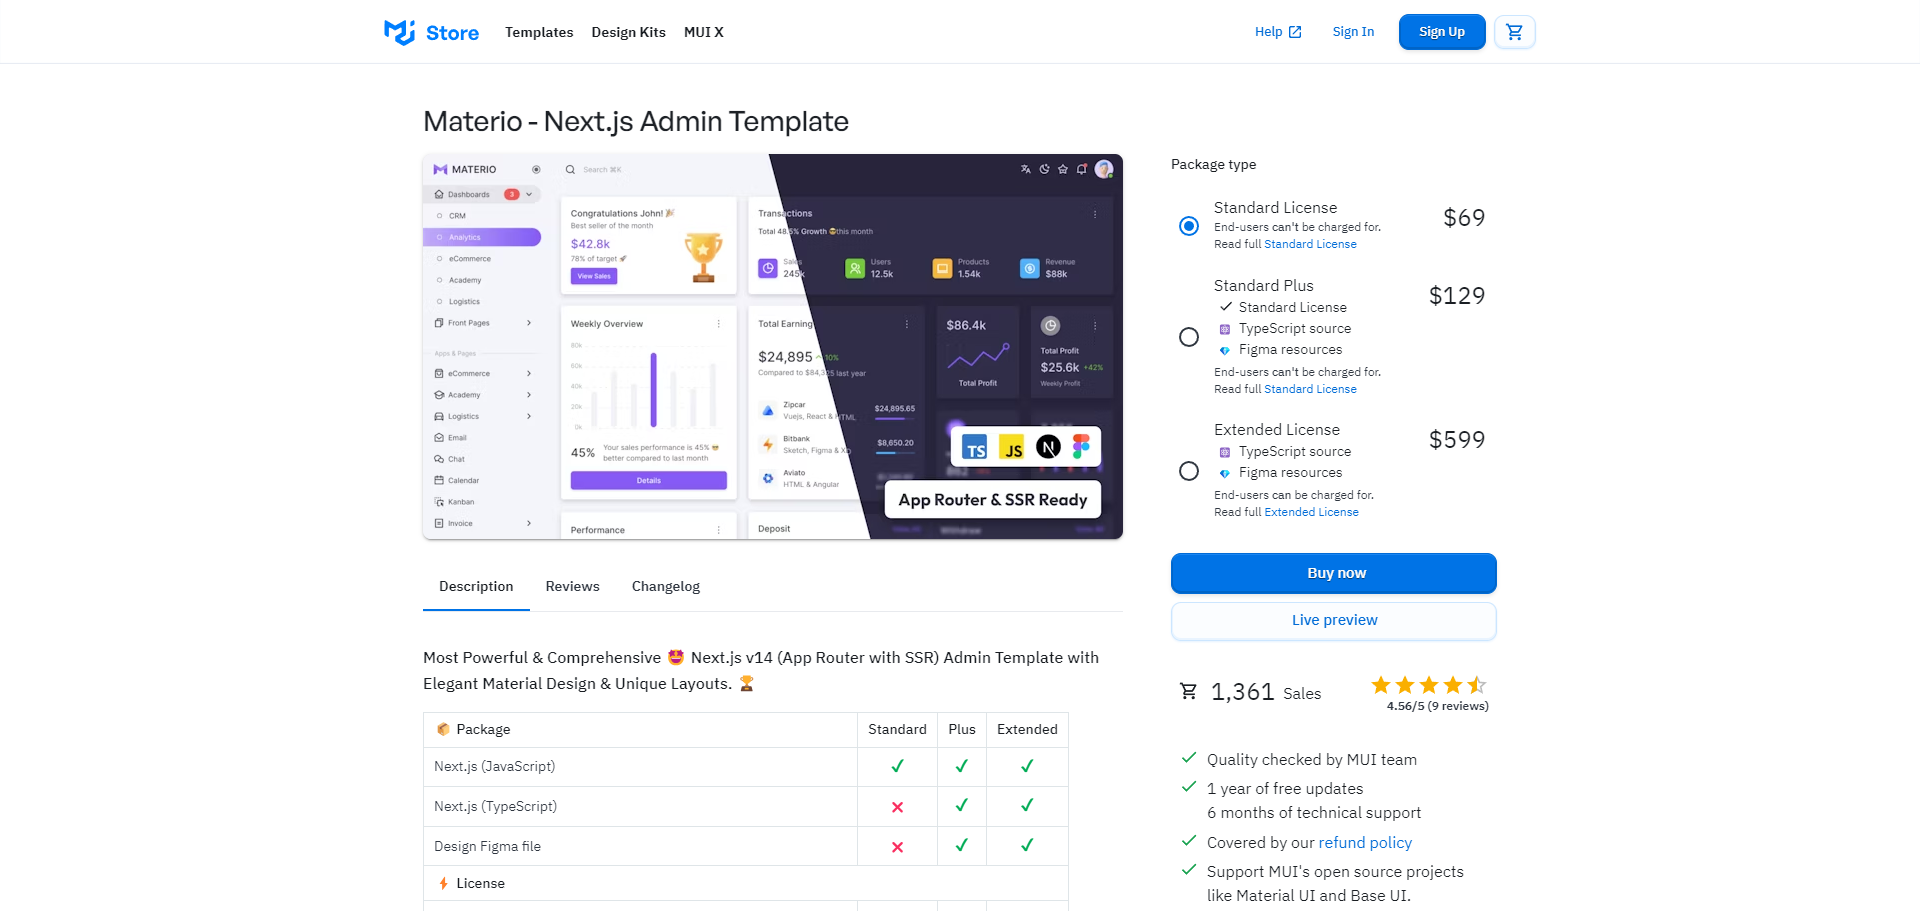Switch to the Changelog tab
Image resolution: width=1920 pixels, height=911 pixels.
click(666, 587)
